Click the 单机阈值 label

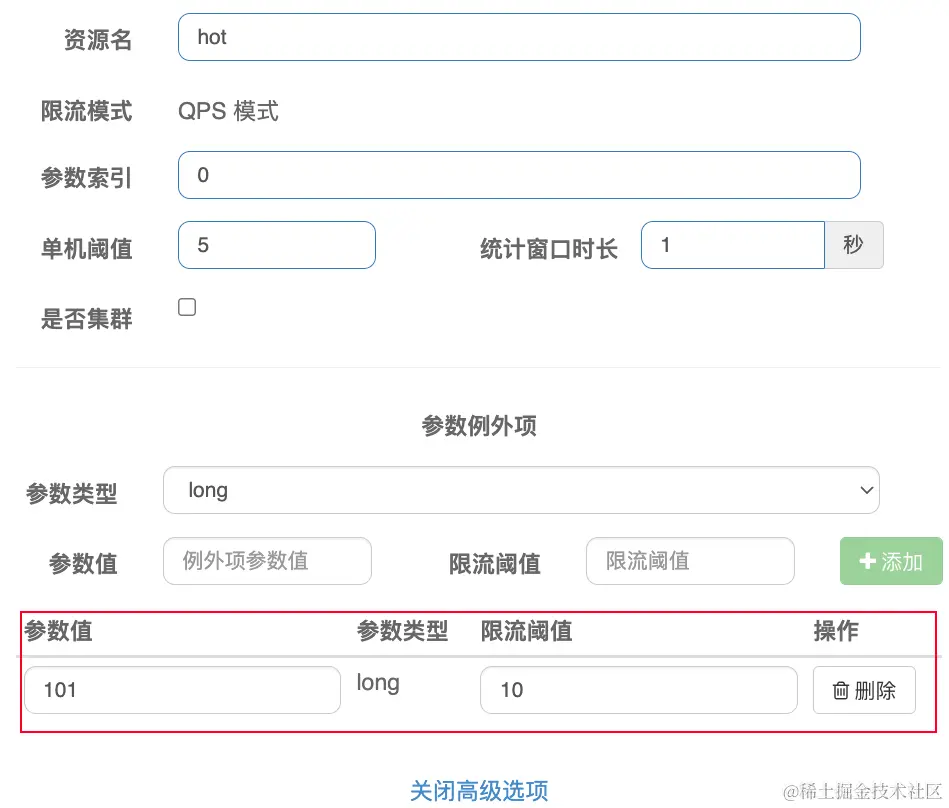click(87, 249)
